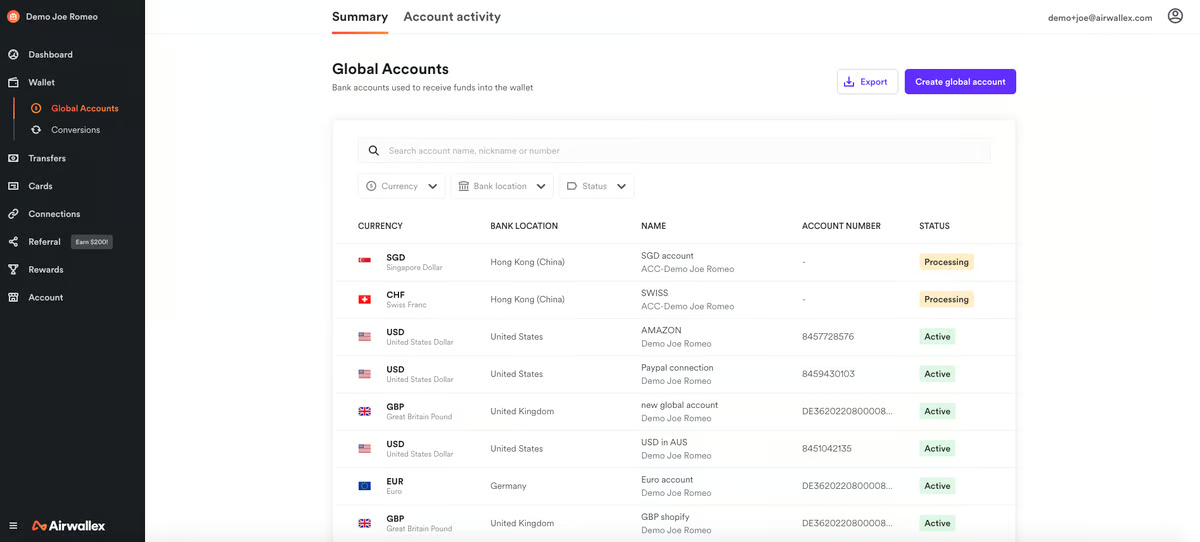This screenshot has height=542, width=1200.
Task: Click the Demo Joe Romeo account name header
Action: [62, 17]
